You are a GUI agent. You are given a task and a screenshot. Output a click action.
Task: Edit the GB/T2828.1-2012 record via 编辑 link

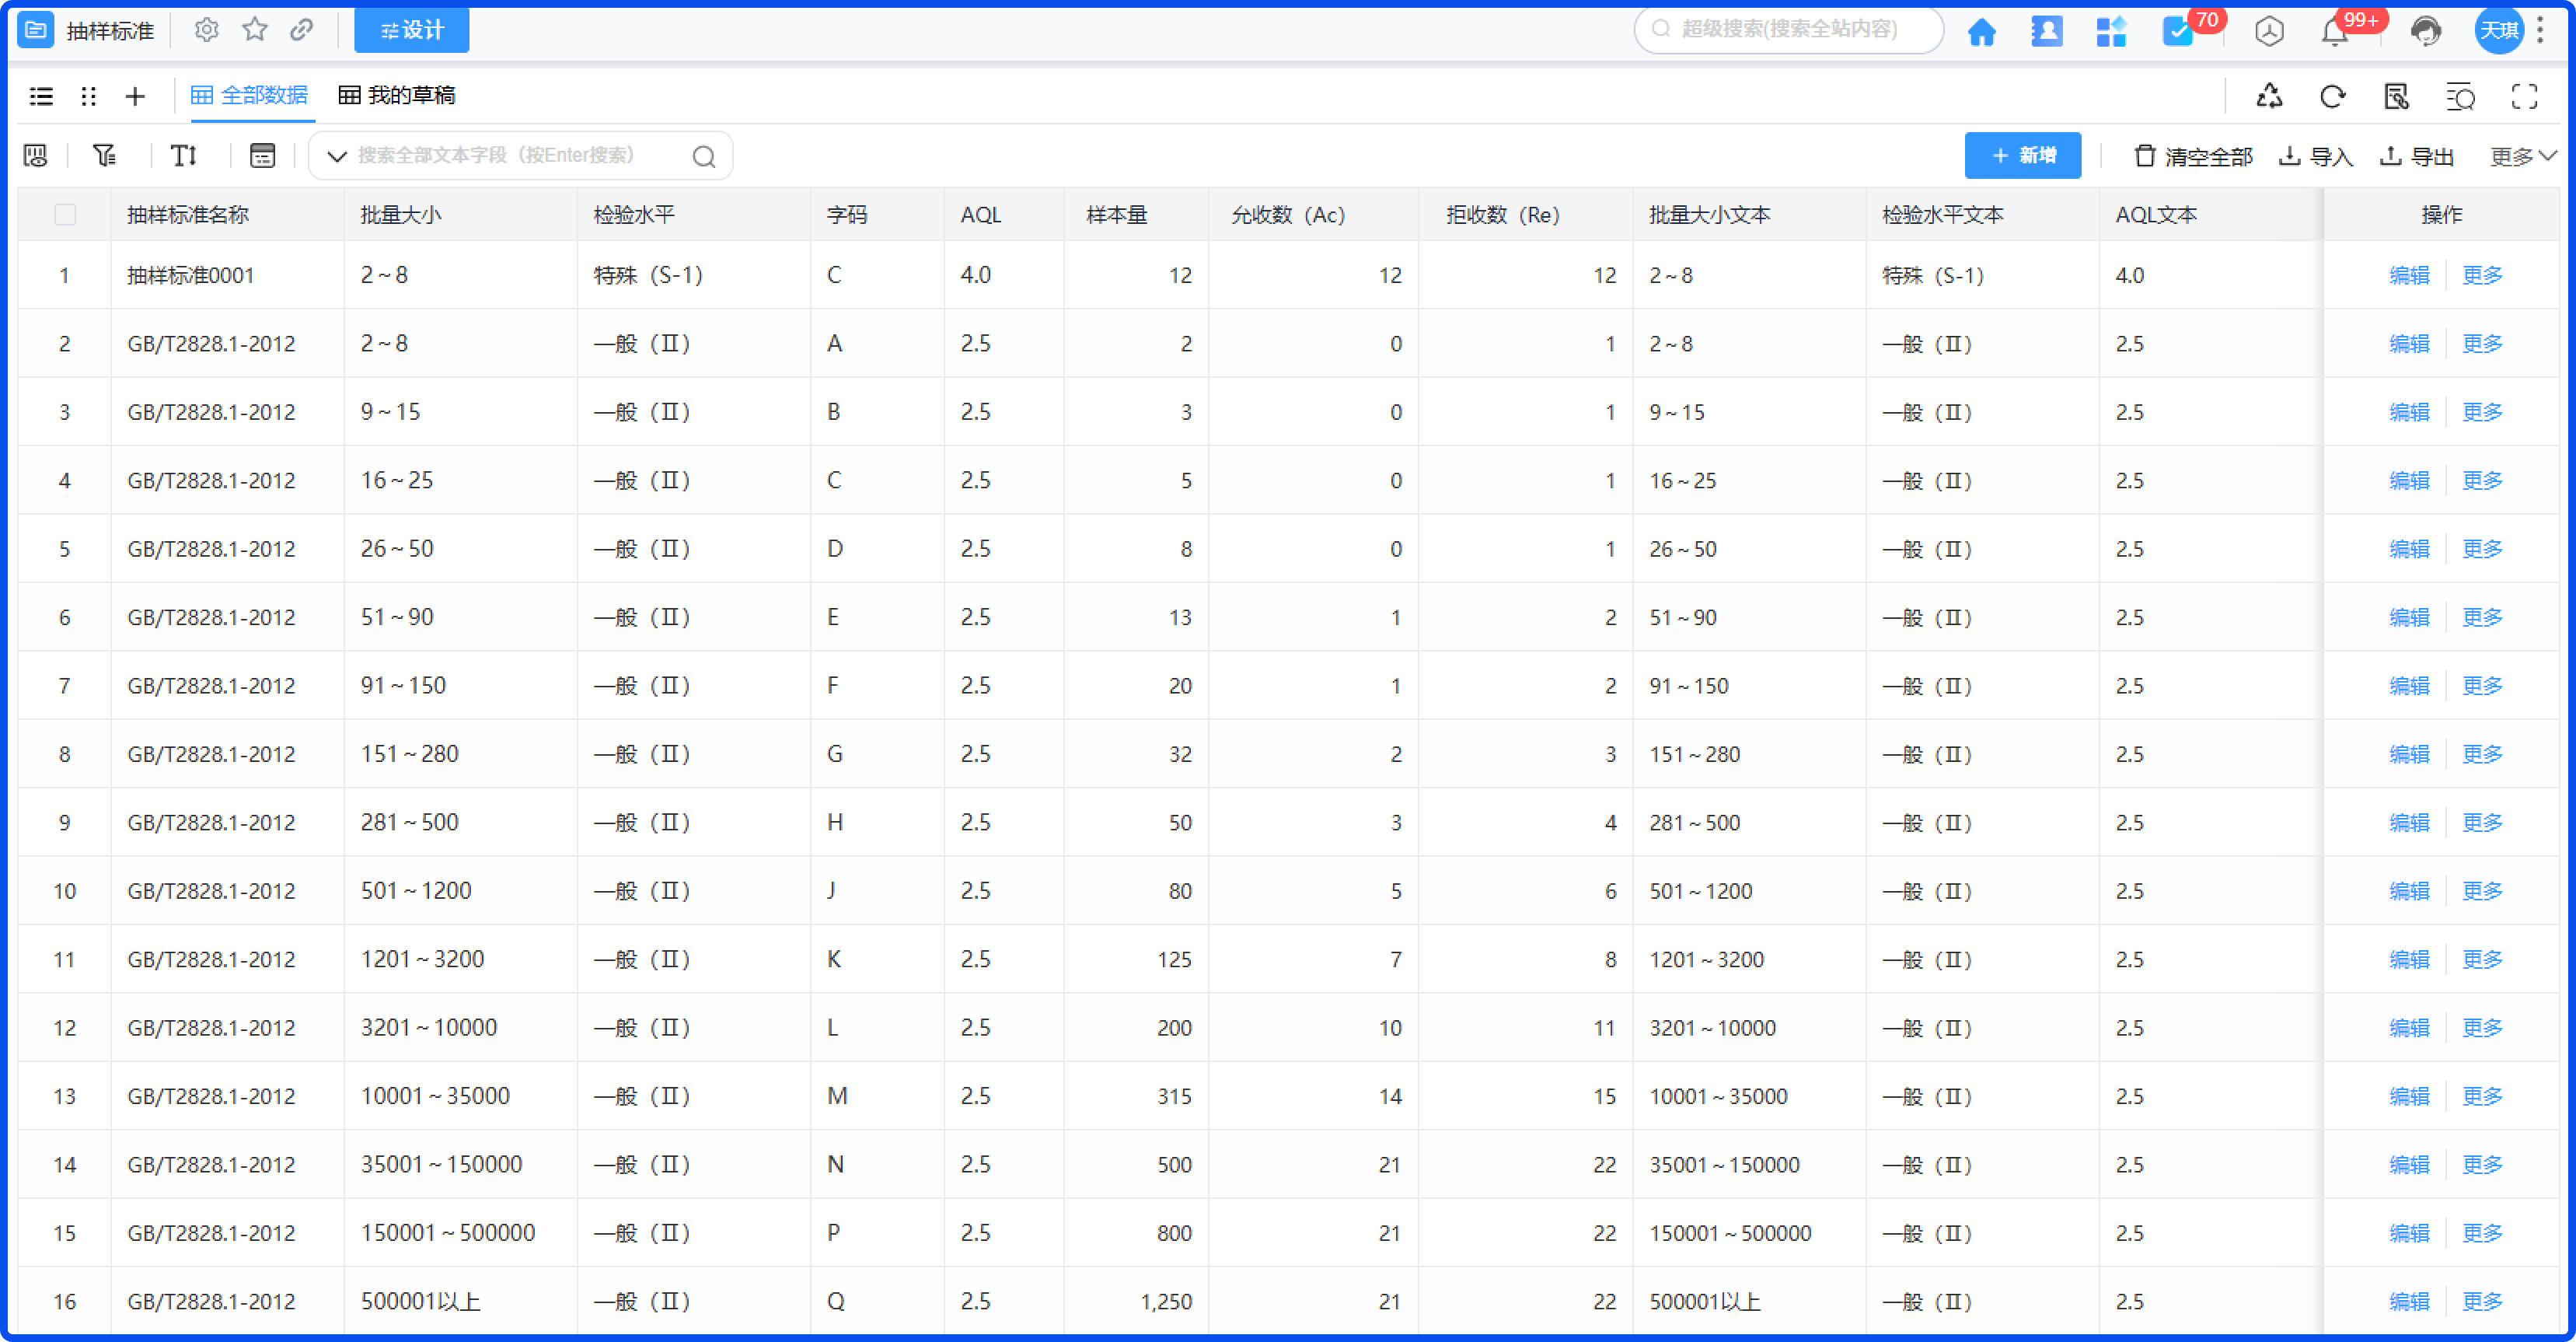2408,343
